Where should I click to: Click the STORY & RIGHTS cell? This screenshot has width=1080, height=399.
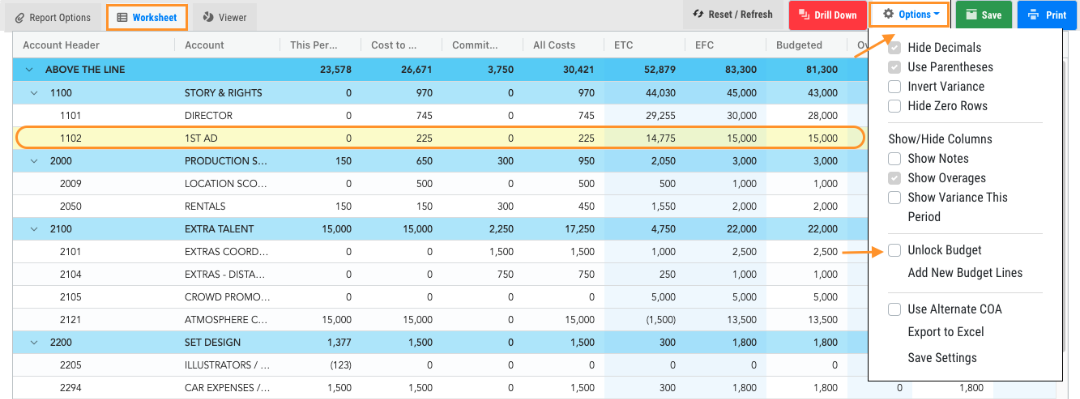223,92
